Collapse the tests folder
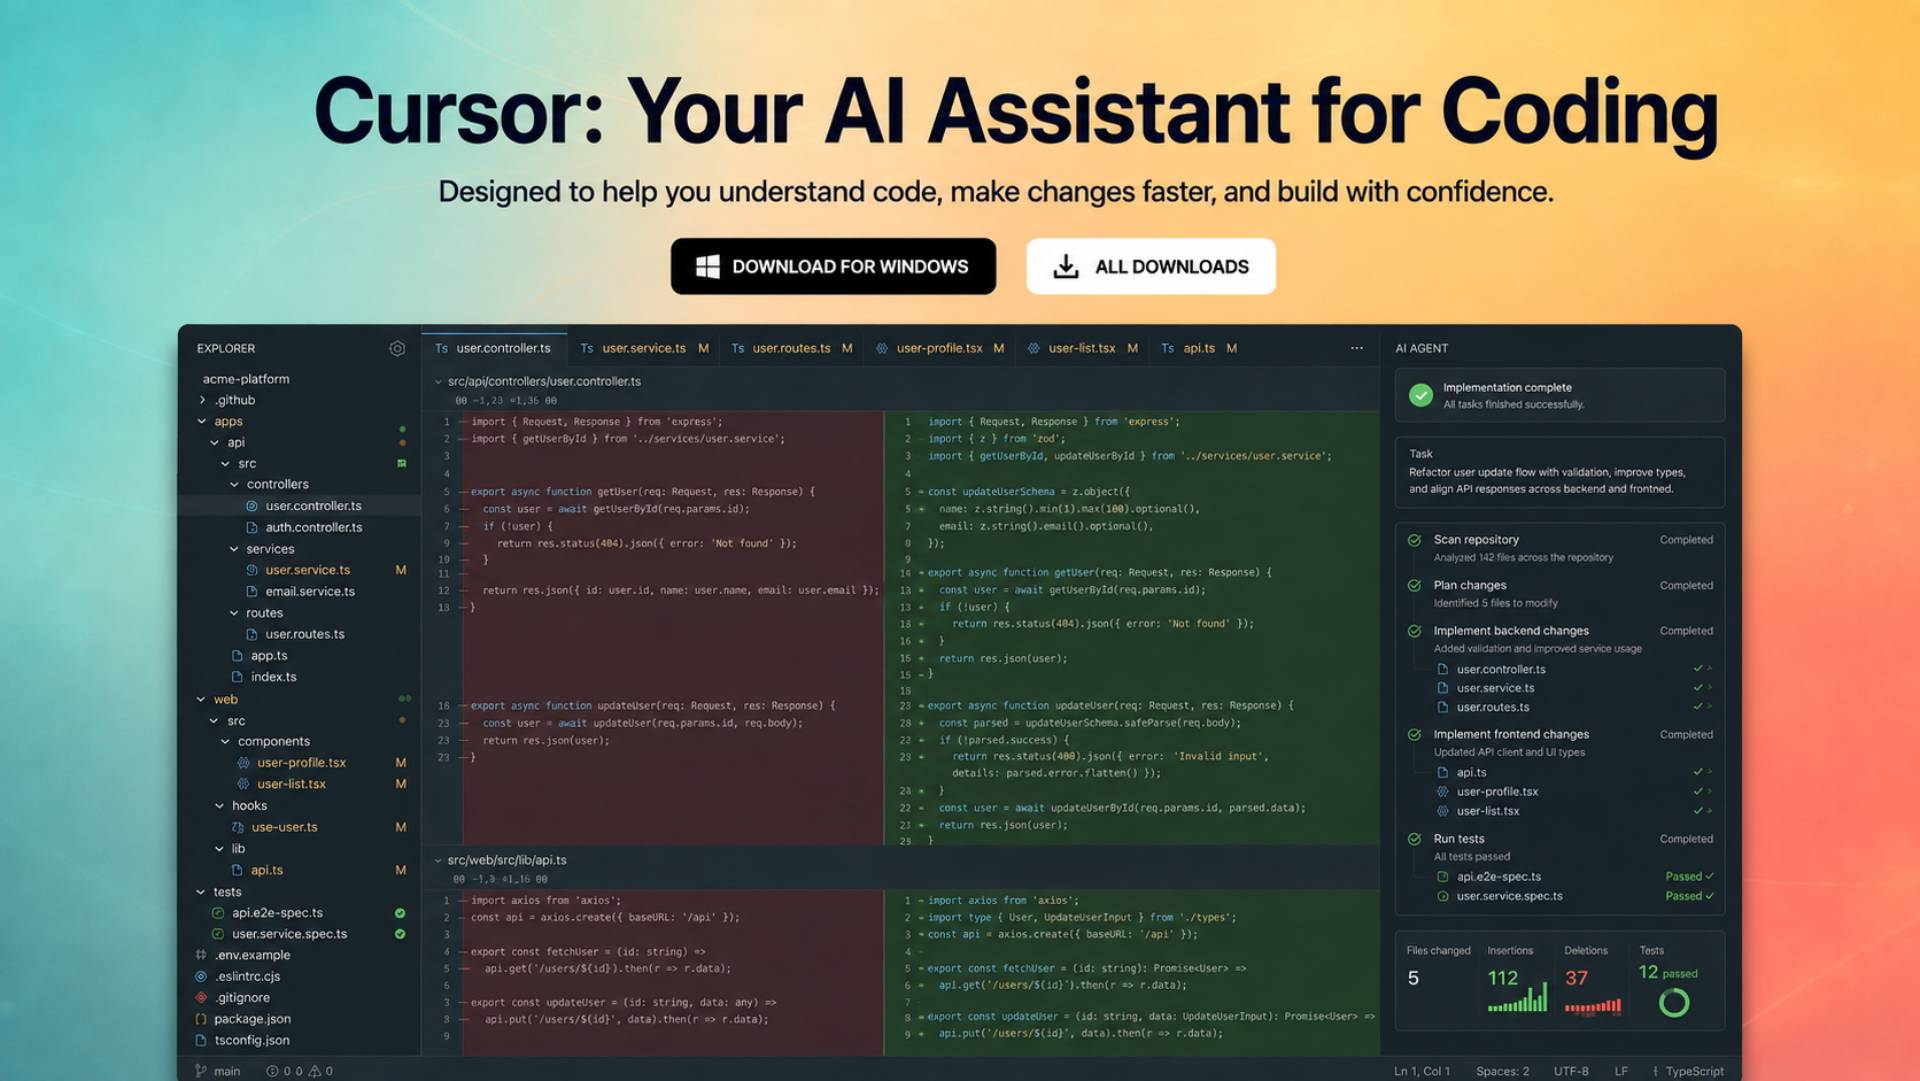Image resolution: width=1920 pixels, height=1081 pixels. click(x=202, y=891)
